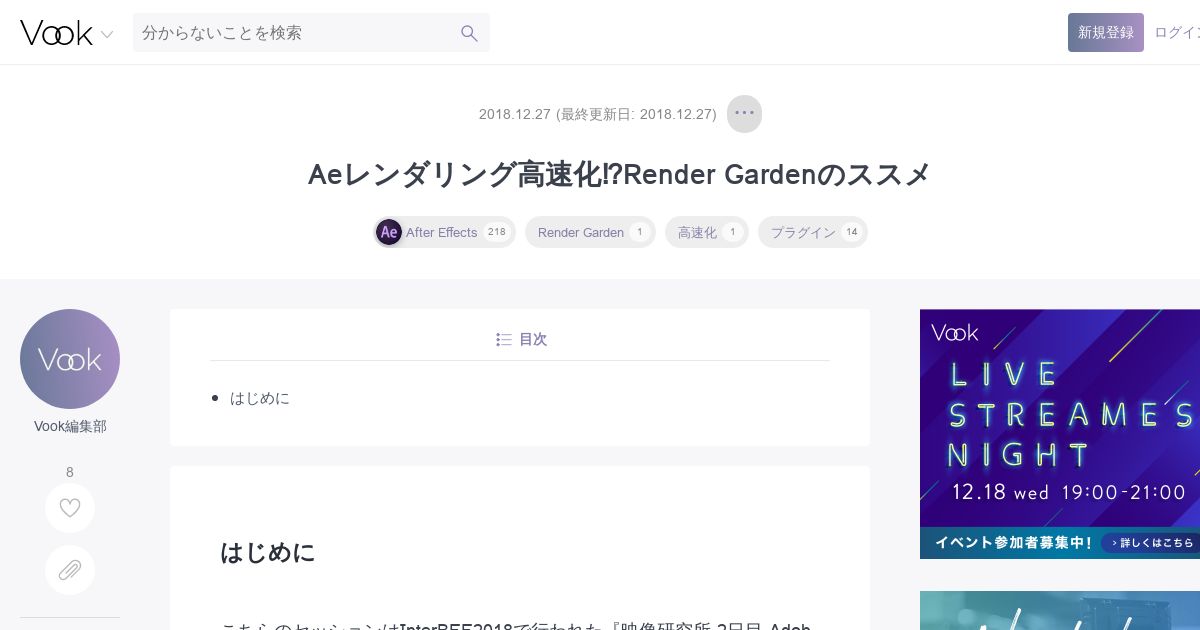Like the article with heart icon

click(70, 508)
